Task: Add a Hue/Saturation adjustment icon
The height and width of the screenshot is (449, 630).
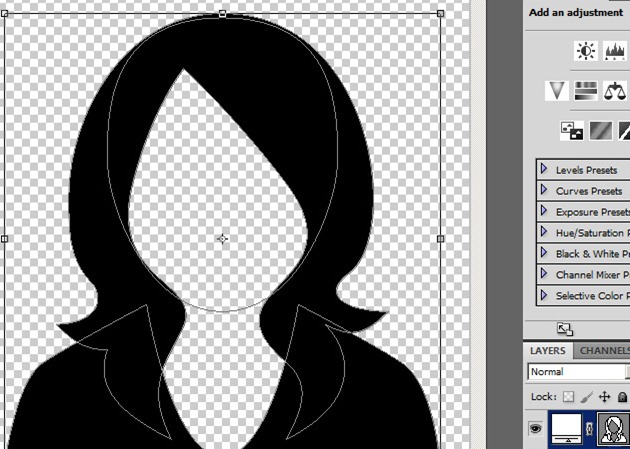Action: tap(586, 91)
